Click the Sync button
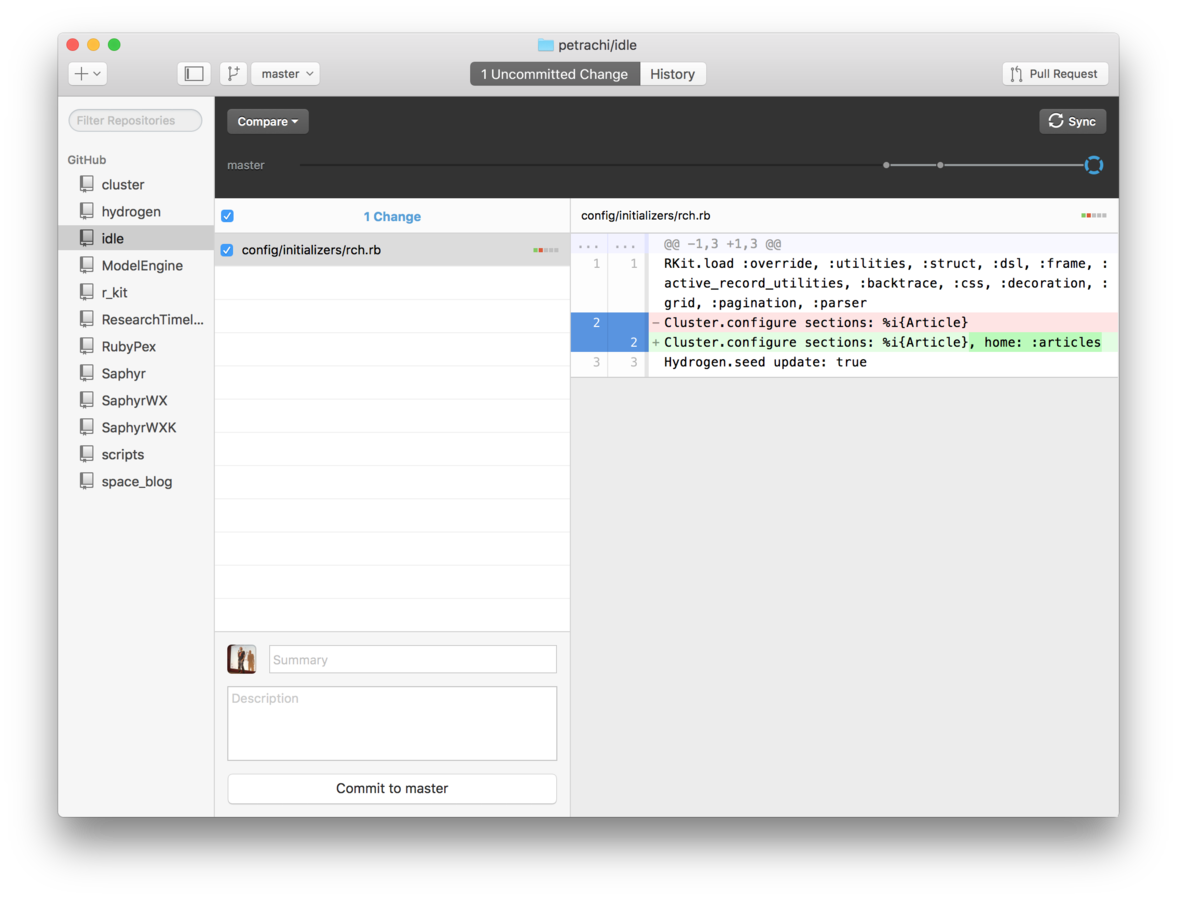This screenshot has height=900, width=1177. (1072, 121)
